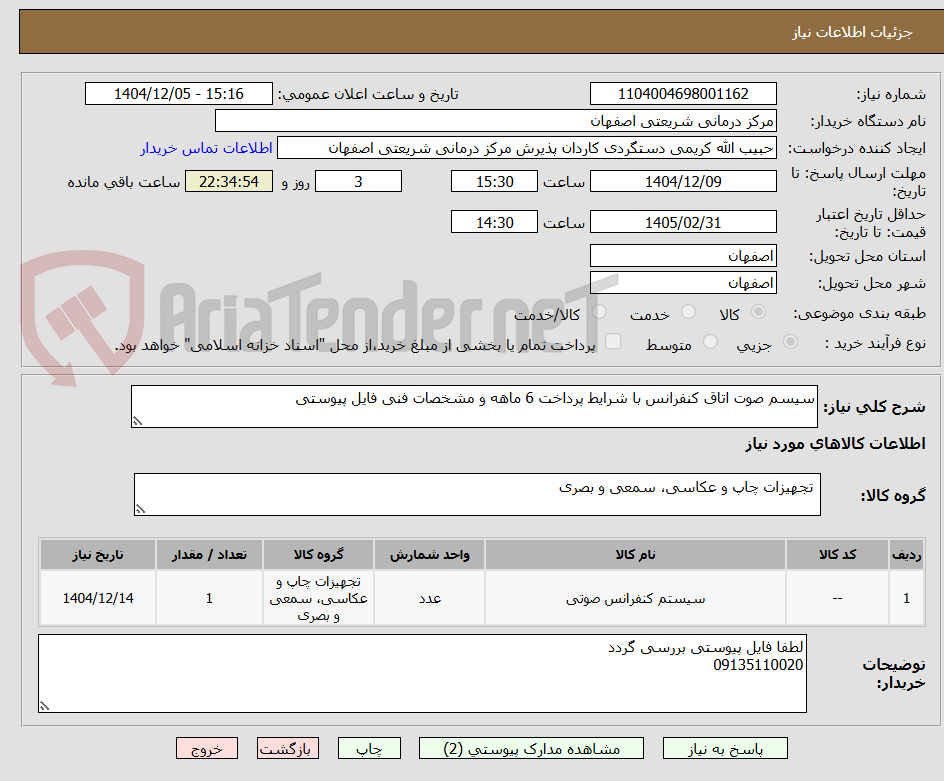The height and width of the screenshot is (781, 944).
Task: Click the تاریخ نیاز column header
Action: (x=98, y=555)
